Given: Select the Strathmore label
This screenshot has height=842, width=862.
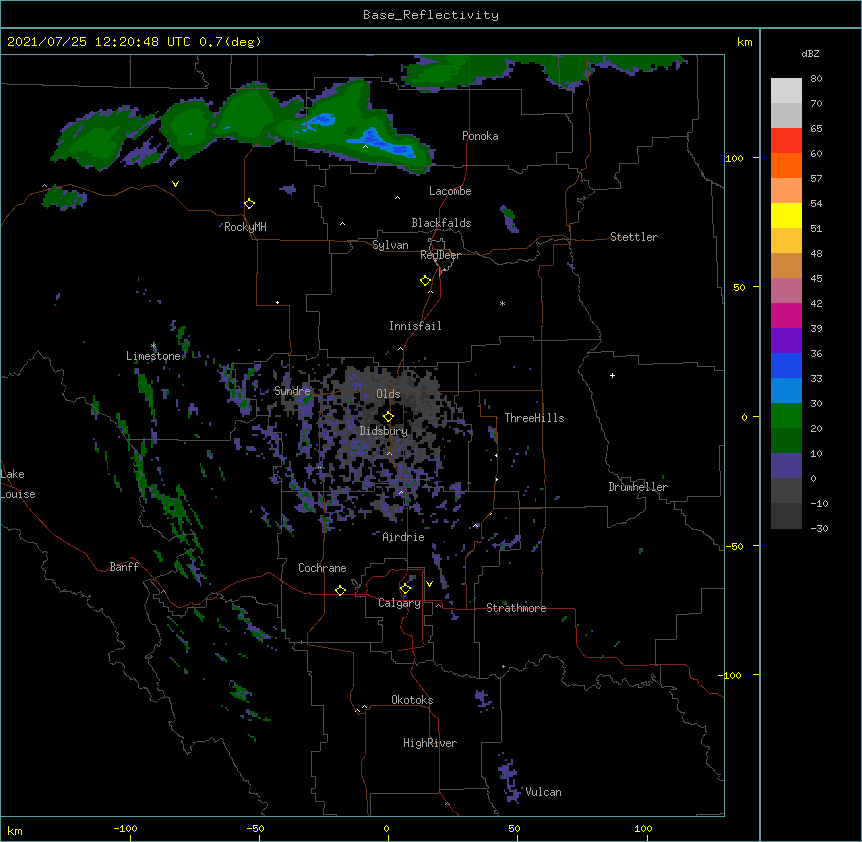Looking at the screenshot, I should click(516, 608).
